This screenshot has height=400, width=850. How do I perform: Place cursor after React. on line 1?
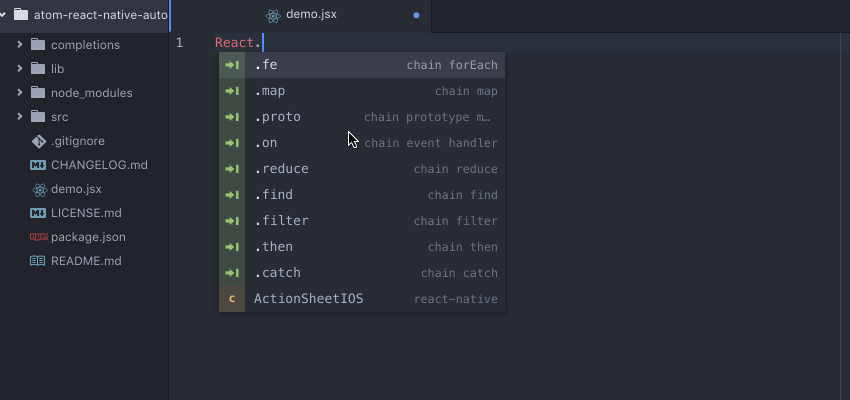(263, 43)
